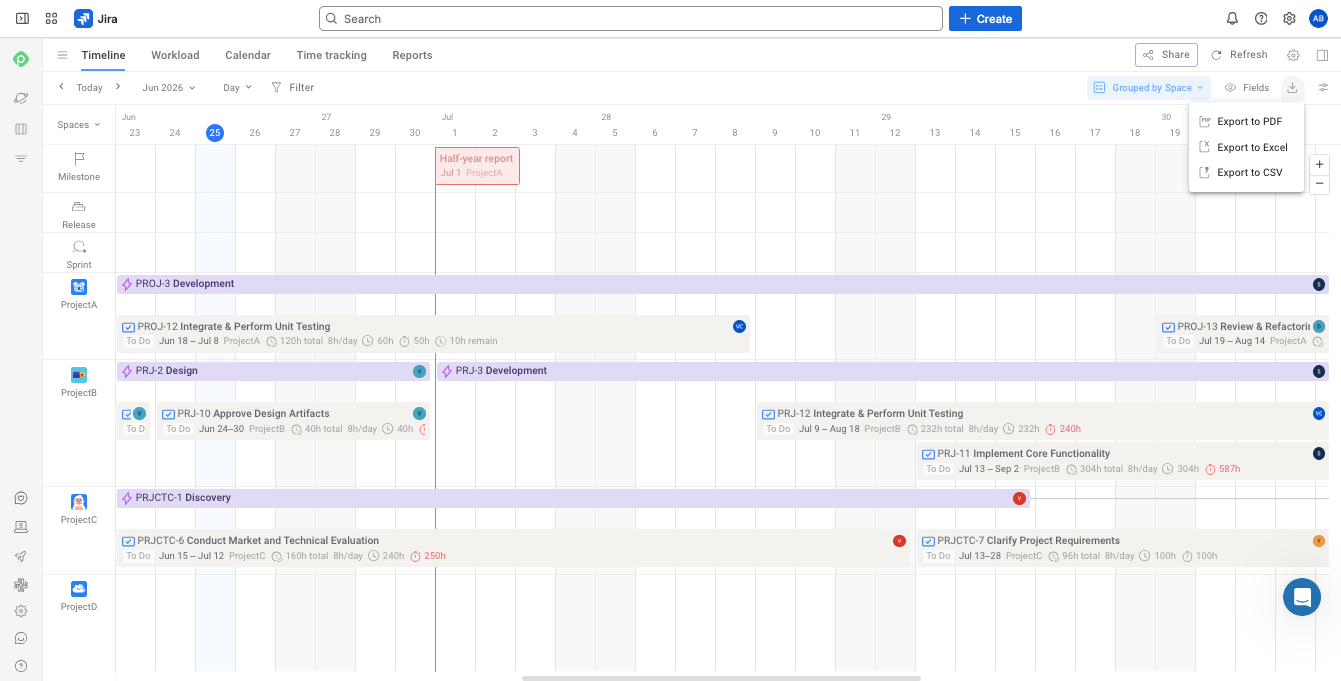This screenshot has height=681, width=1341.
Task: Open the board columns icon in left sidebar
Action: [x=21, y=129]
